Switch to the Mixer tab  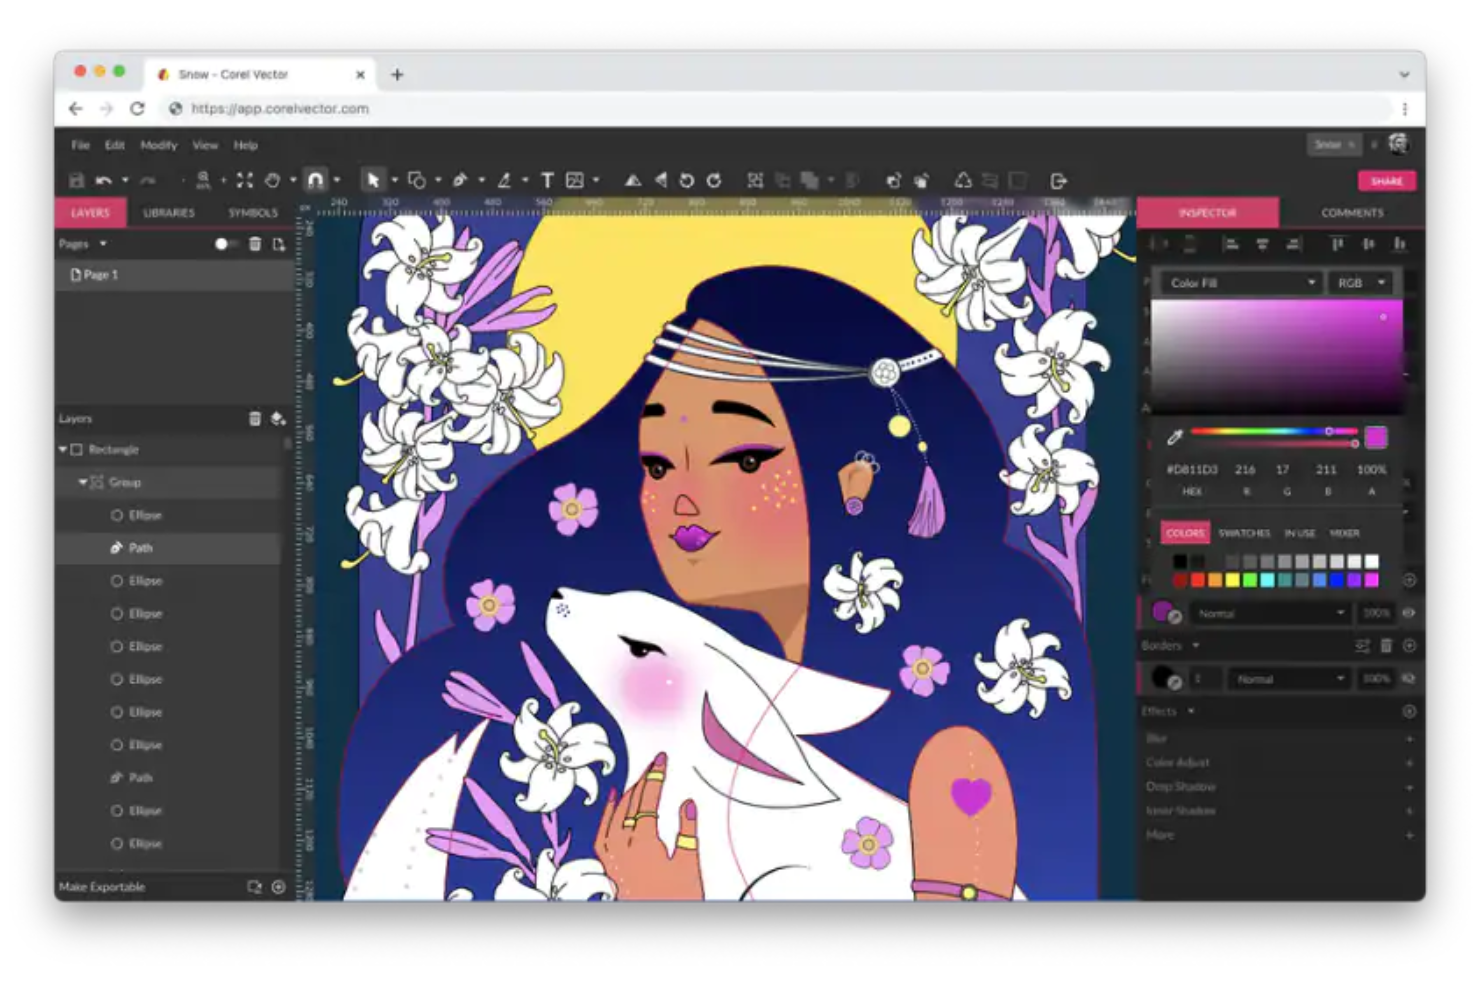pos(1344,533)
